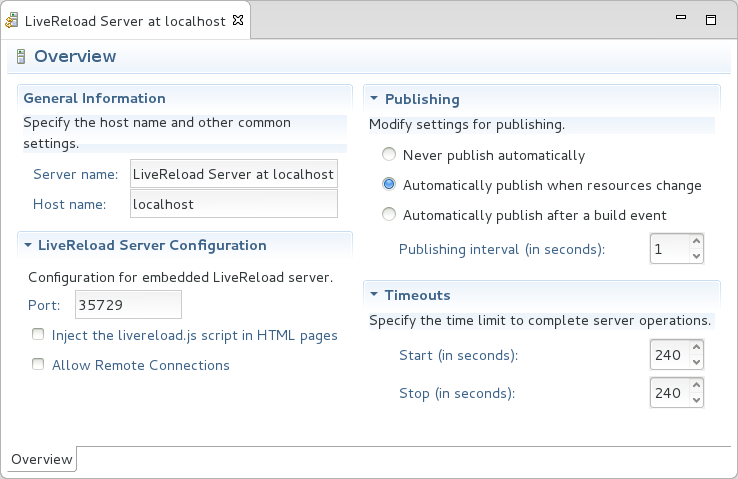The image size is (738, 479).
Task: Select Never publish automatically option
Action: click(389, 155)
